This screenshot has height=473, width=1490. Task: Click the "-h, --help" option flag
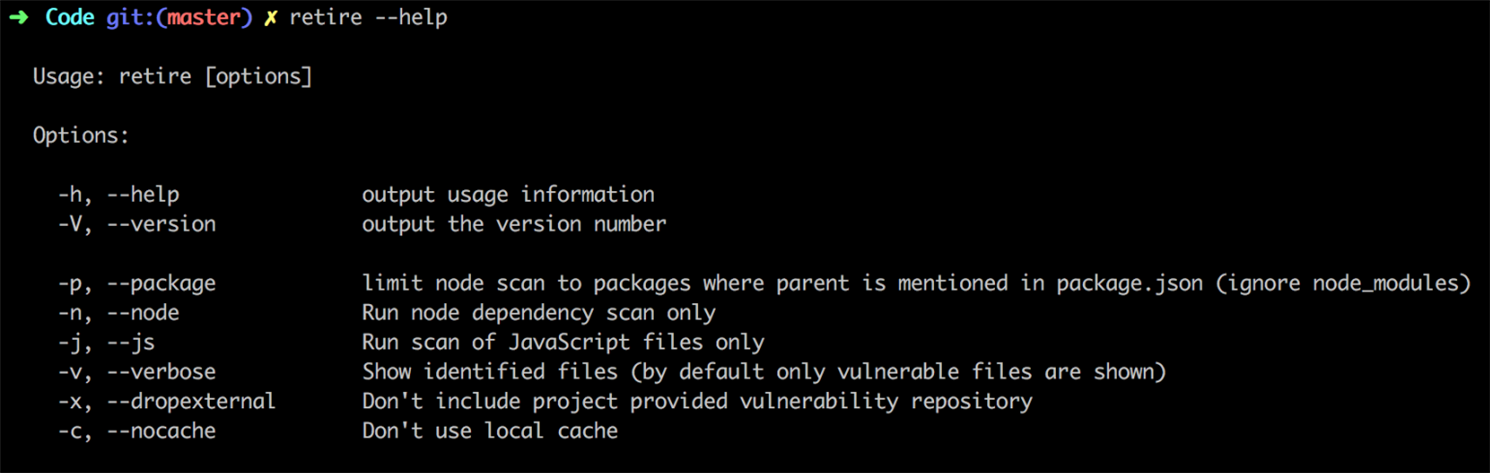tap(118, 195)
